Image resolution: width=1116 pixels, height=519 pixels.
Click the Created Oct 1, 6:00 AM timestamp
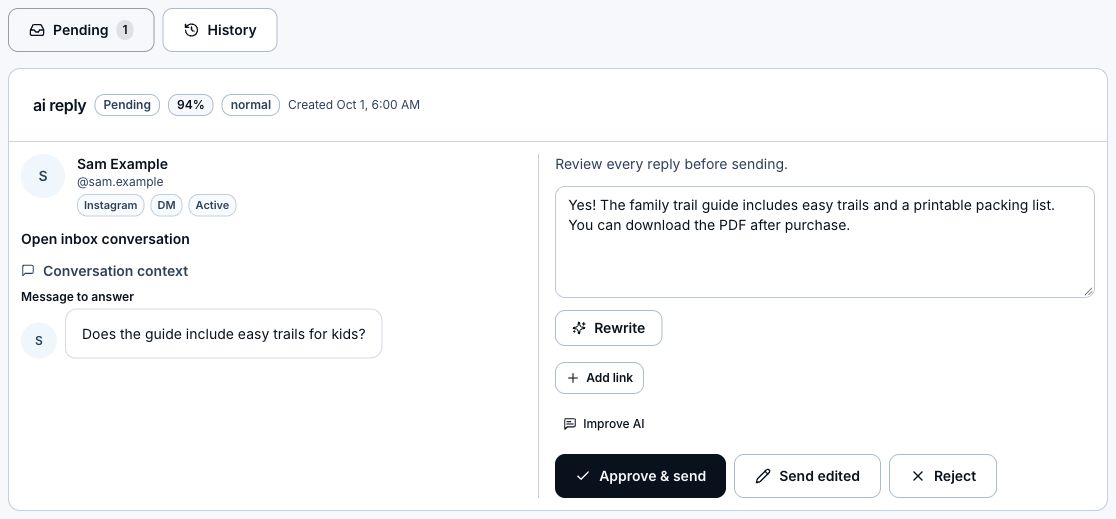[354, 105]
